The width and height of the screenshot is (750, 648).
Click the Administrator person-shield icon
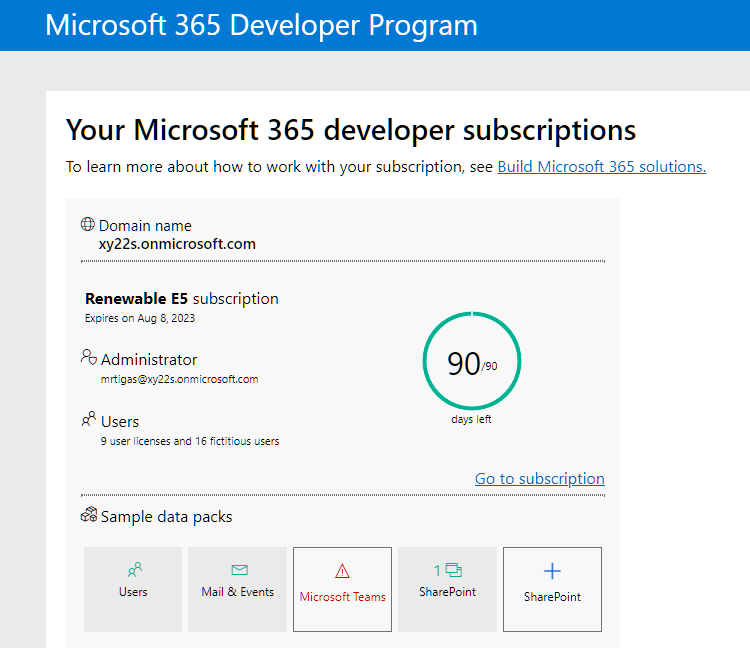[89, 357]
